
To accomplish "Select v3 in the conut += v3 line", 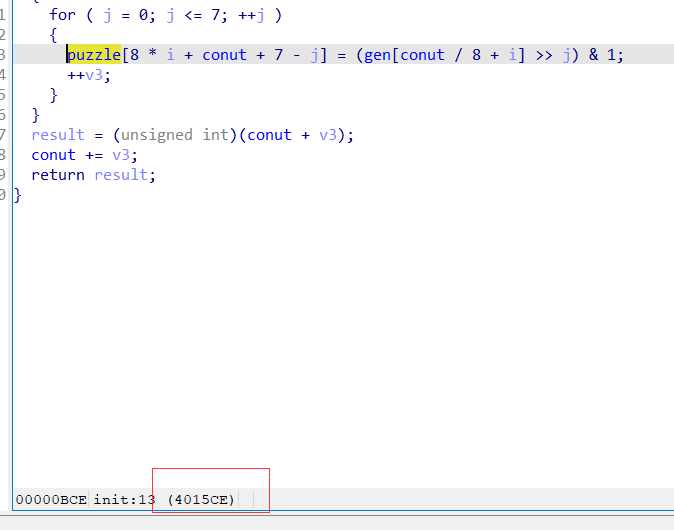I will tap(120, 155).
